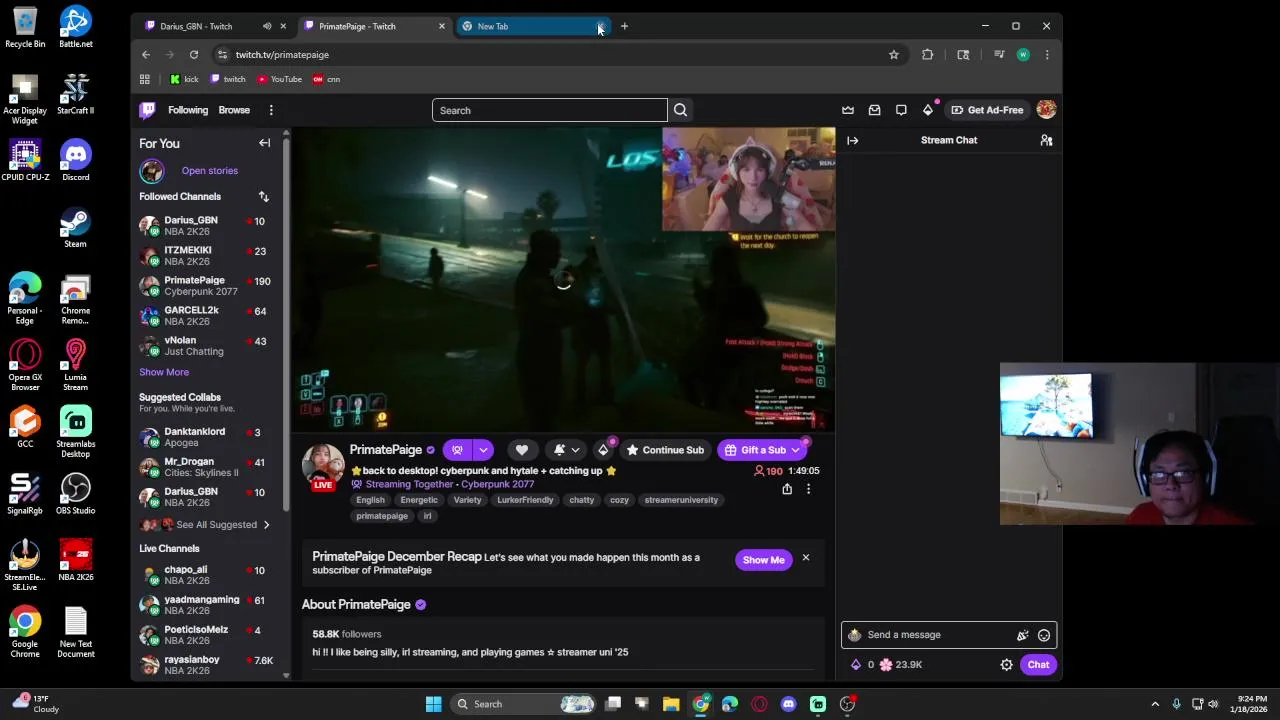Open Discord desktop shortcut

point(76,160)
